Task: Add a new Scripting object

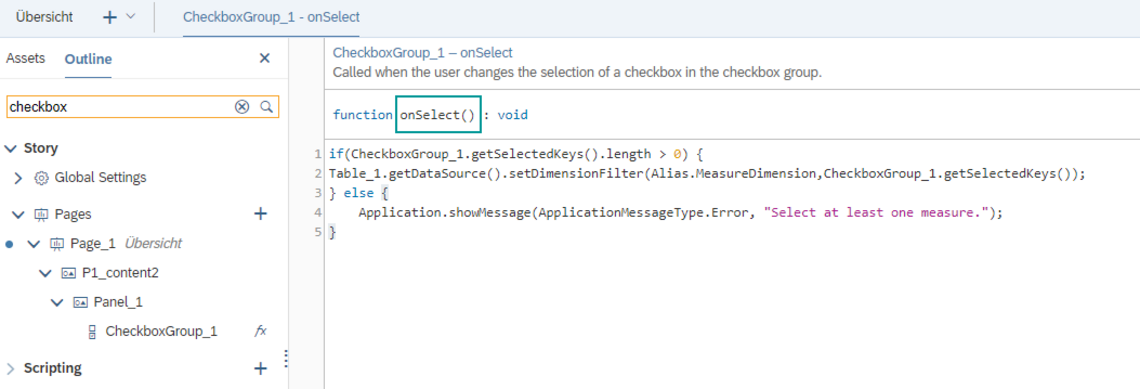Action: coord(260,369)
